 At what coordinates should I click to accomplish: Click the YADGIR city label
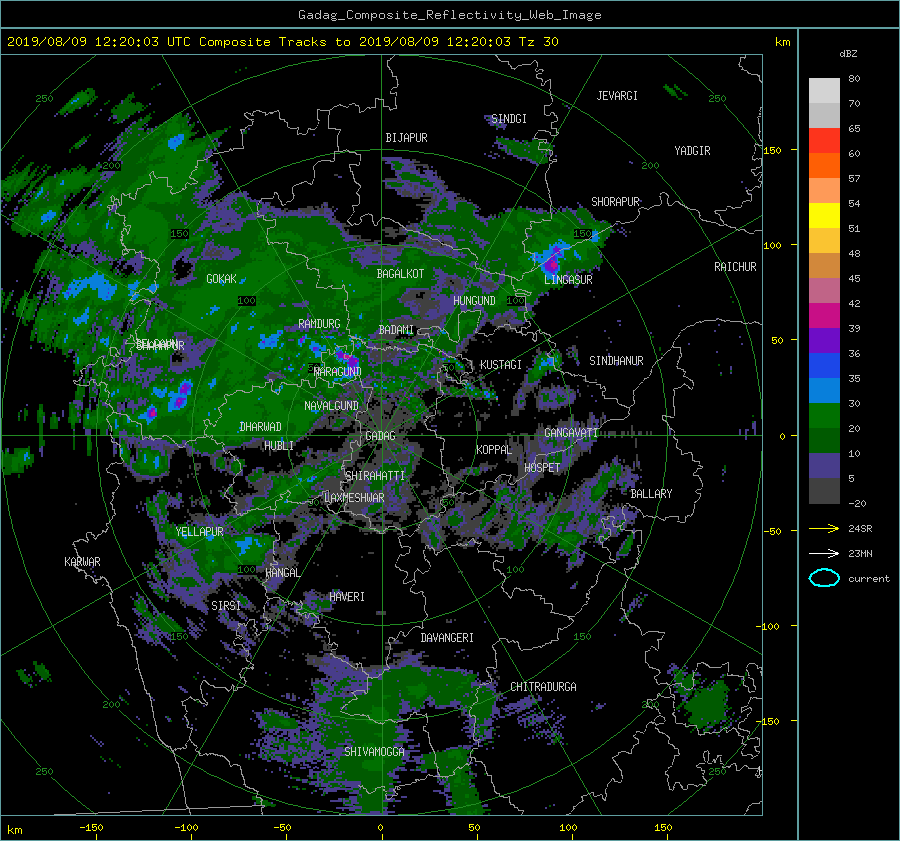pos(692,151)
